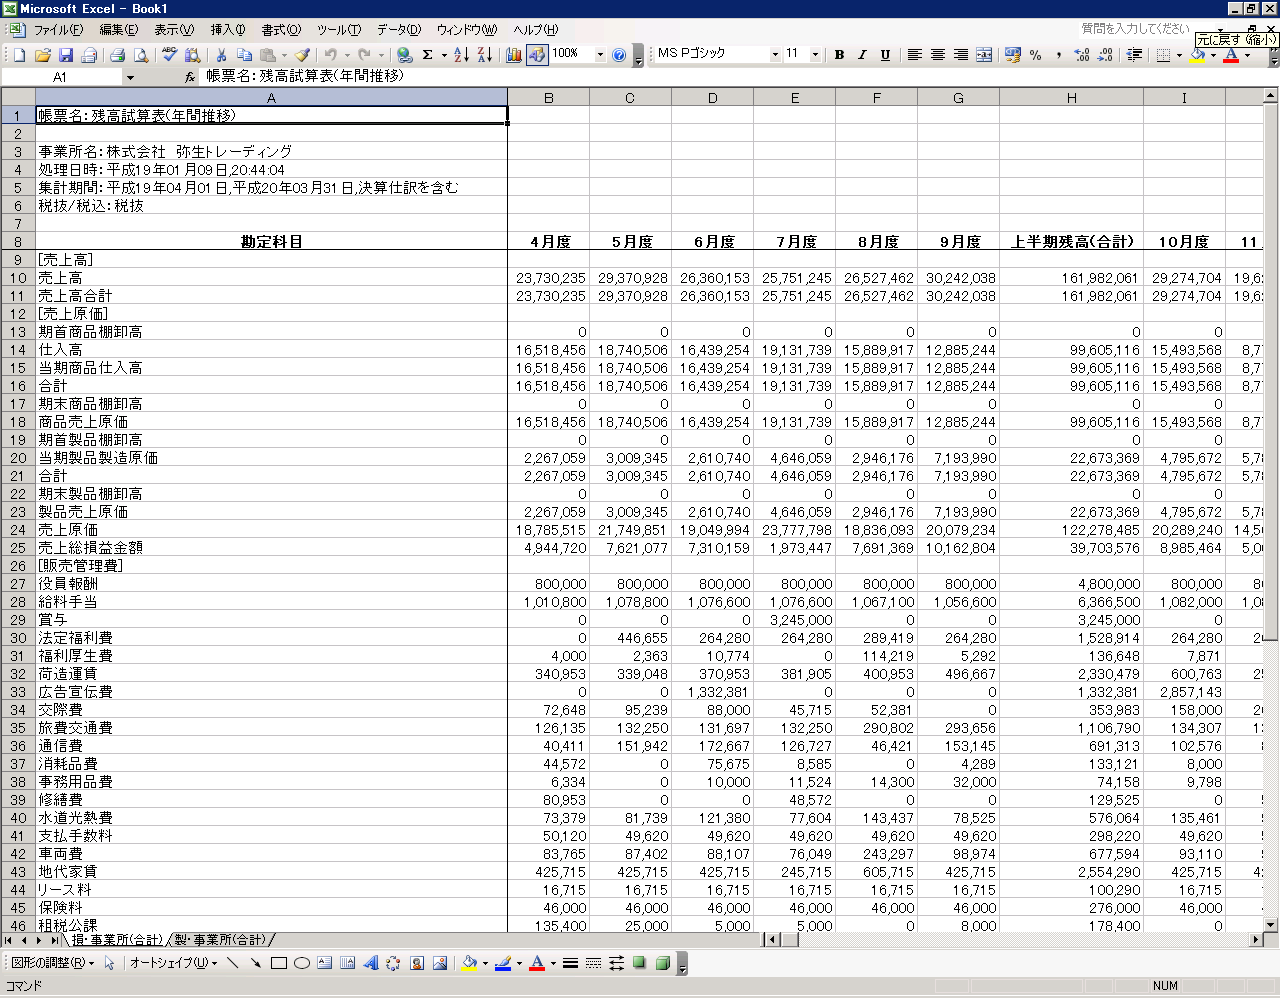Toggle italic formatting
1280x998 pixels.
coord(862,55)
